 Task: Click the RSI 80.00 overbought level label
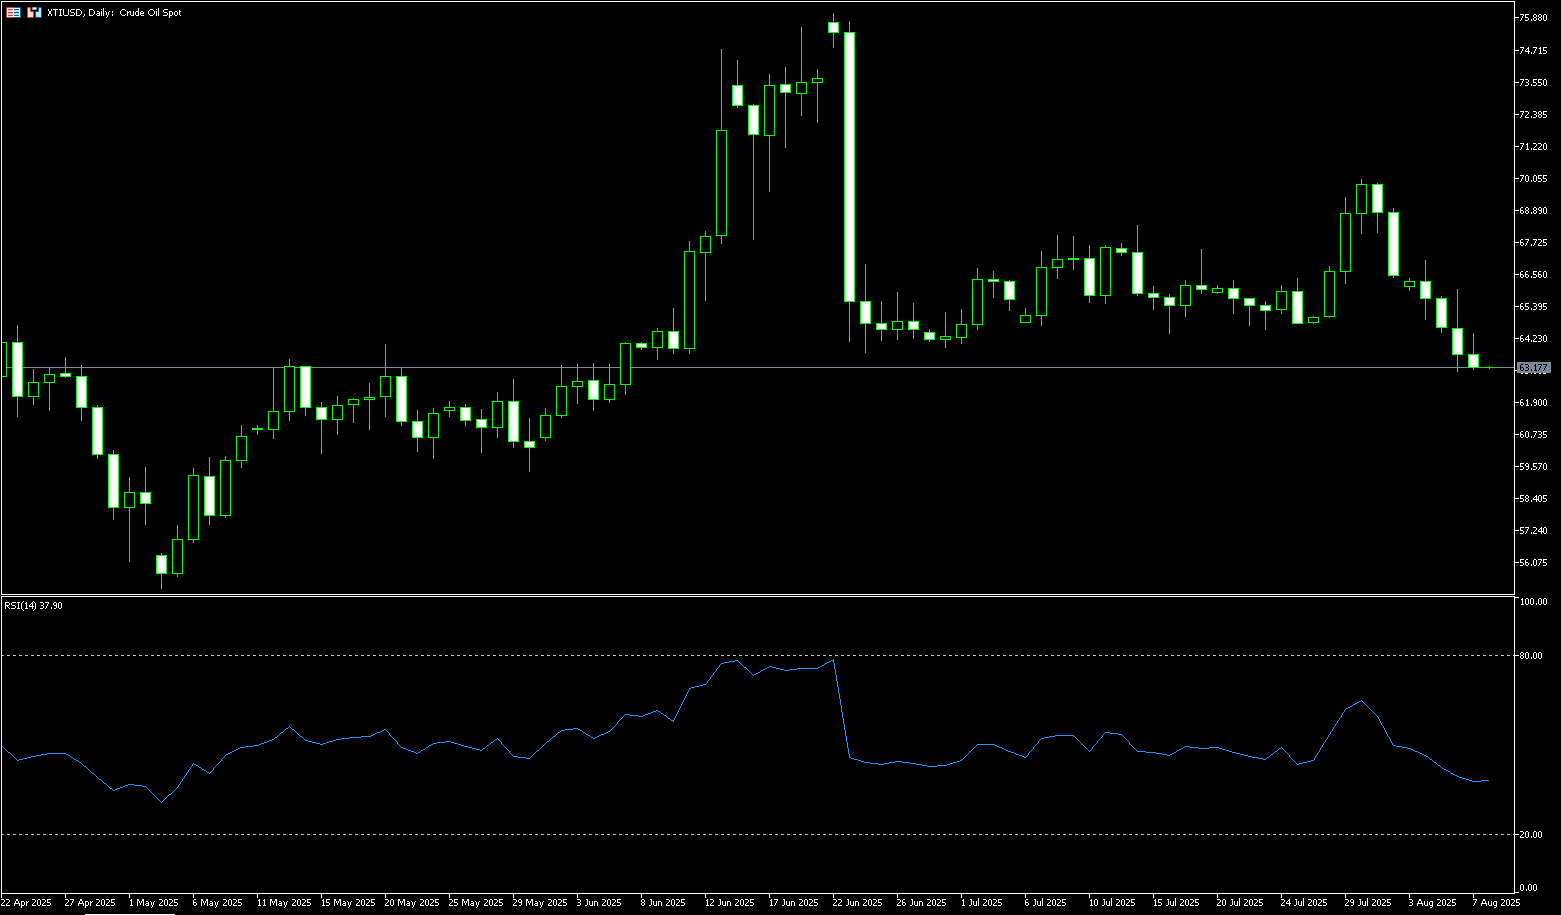(1531, 656)
